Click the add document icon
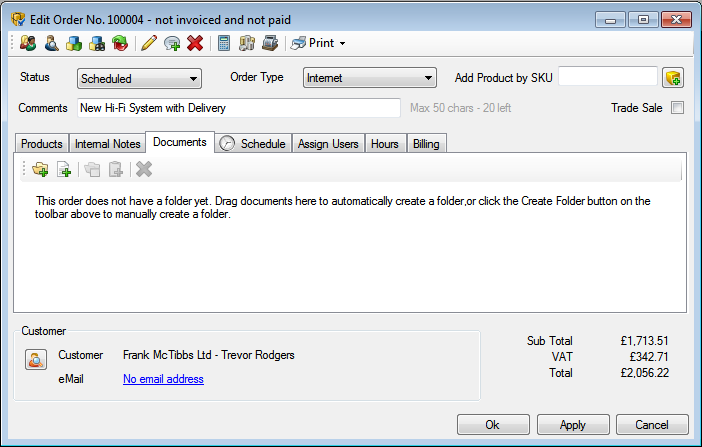Image resolution: width=702 pixels, height=447 pixels. point(64,169)
